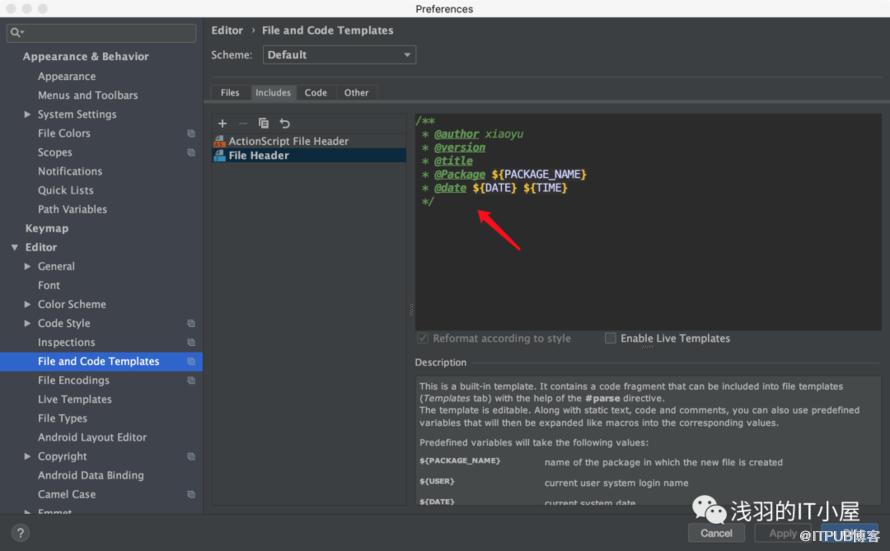
Task: Open Live Templates settings page
Action: [75, 400]
